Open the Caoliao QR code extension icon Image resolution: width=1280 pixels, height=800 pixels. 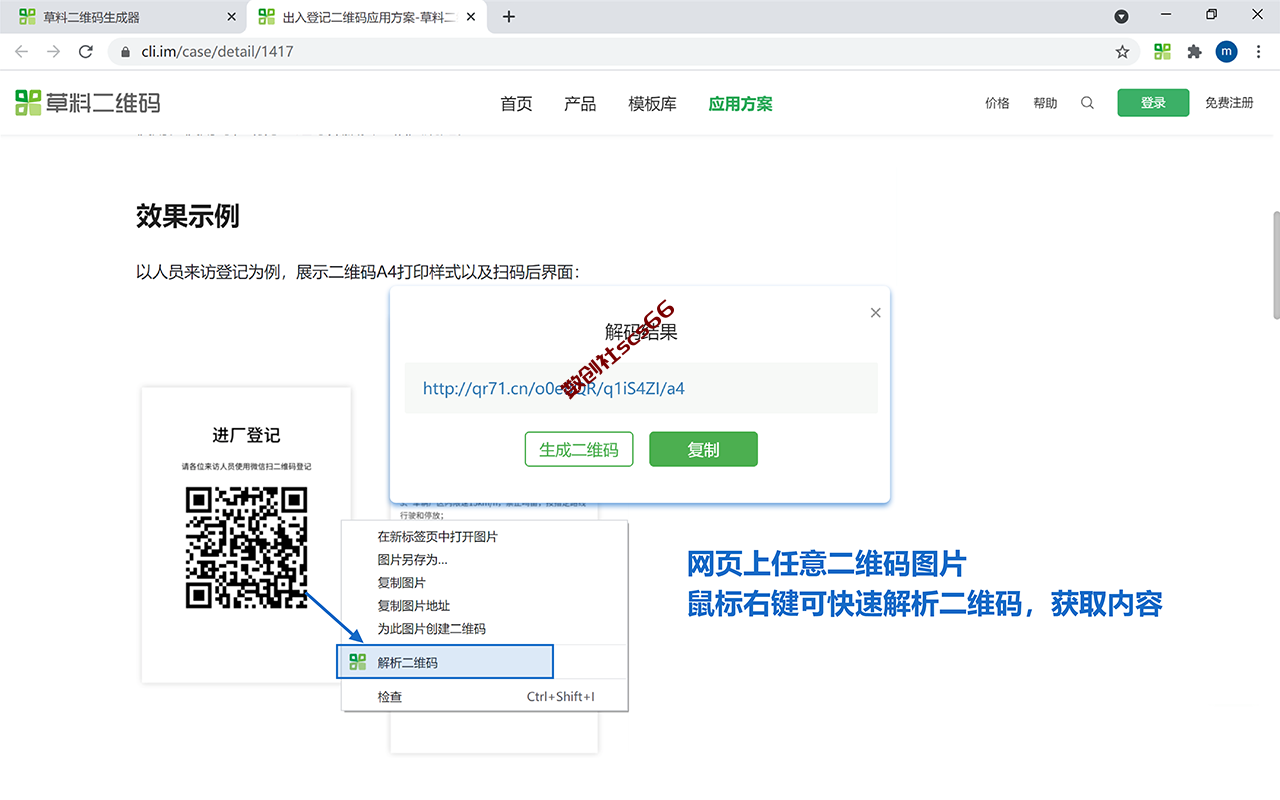click(1162, 52)
